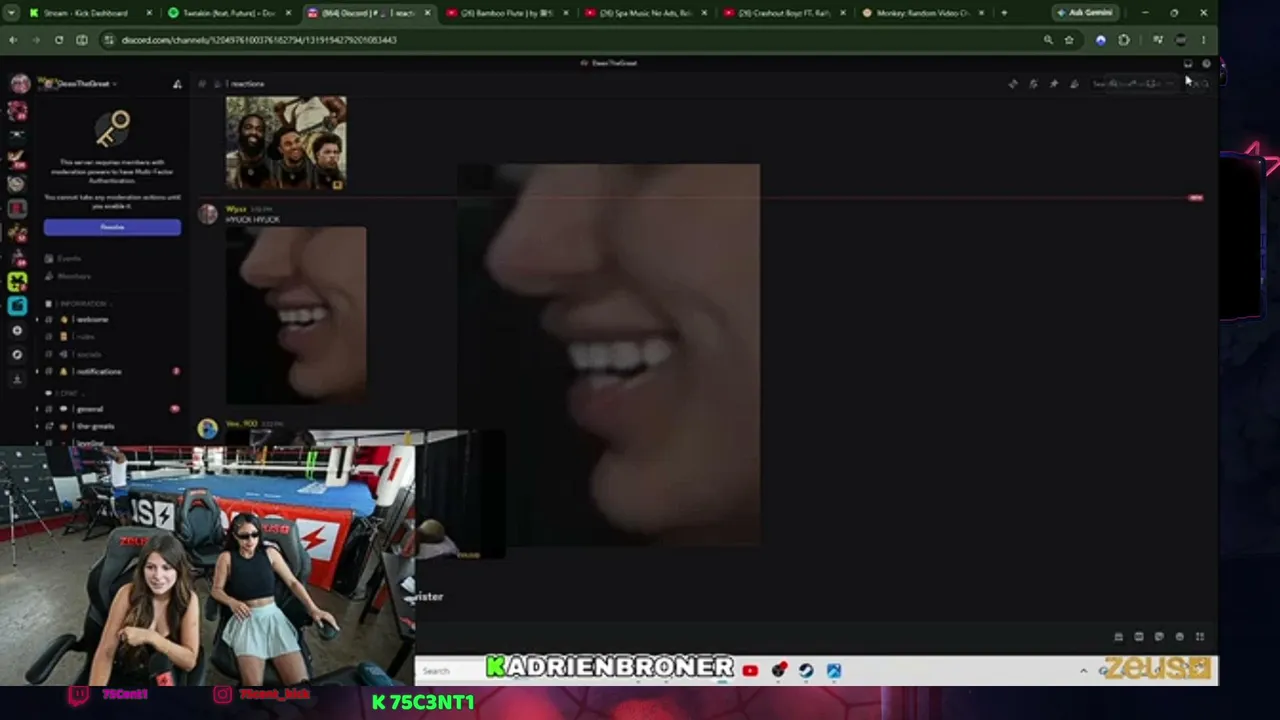1280x720 pixels.
Task: Click Wyzz's message avatar
Action: (207, 214)
